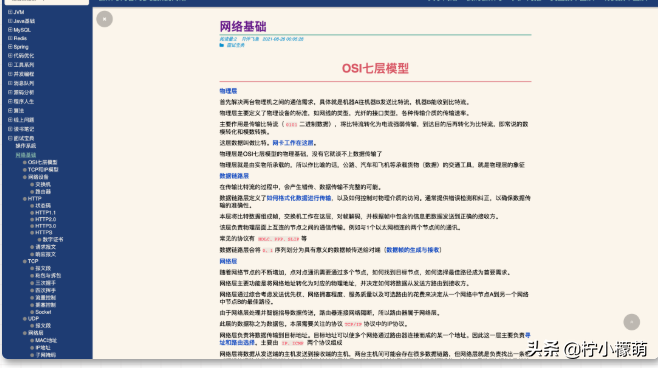This screenshot has width=658, height=368.
Task: Jump to 流量控制 in the outline
Action: 45,298
